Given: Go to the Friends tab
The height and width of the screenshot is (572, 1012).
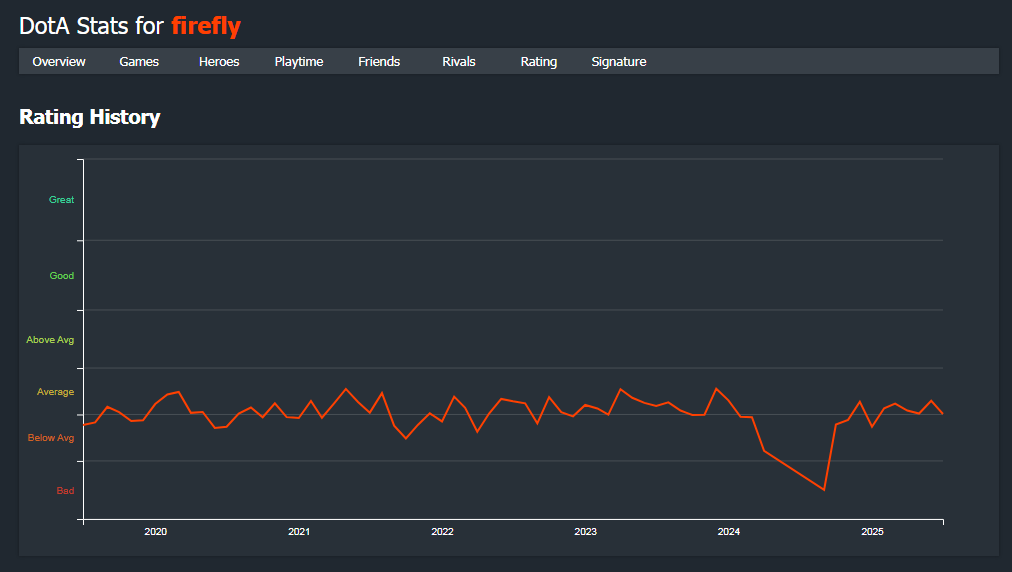Looking at the screenshot, I should click(379, 61).
